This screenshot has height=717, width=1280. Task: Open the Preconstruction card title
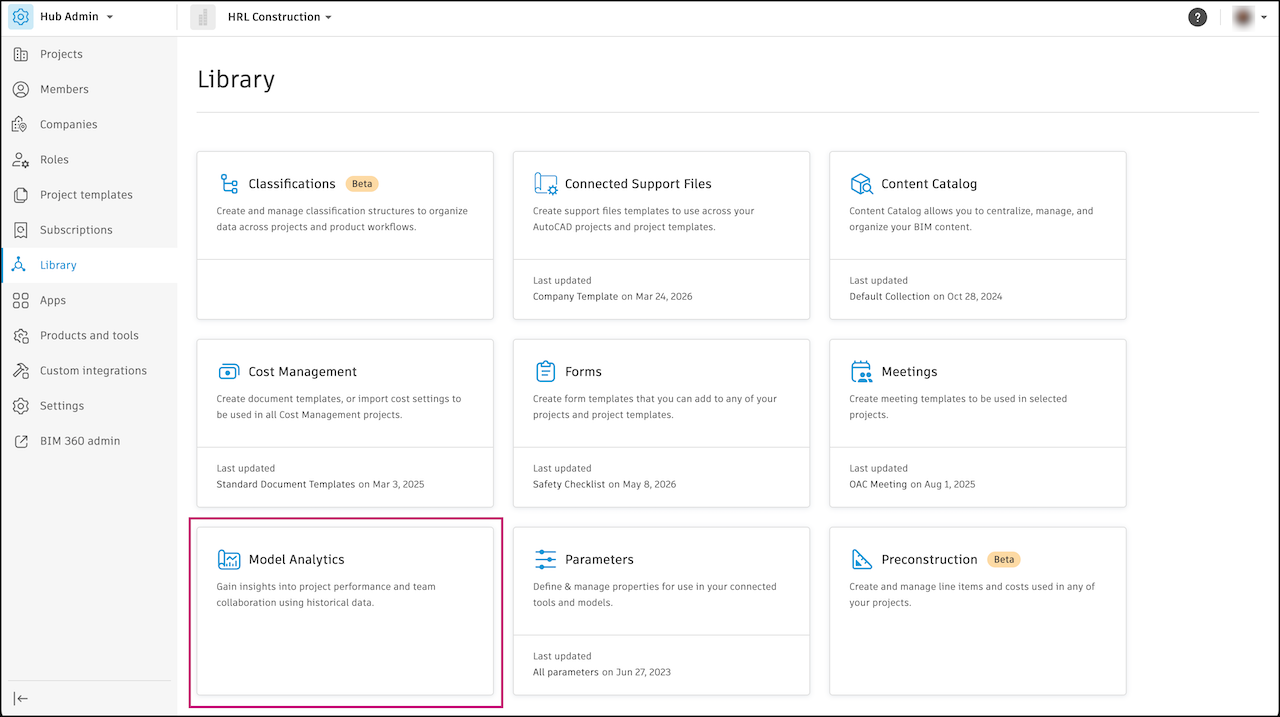[929, 560]
